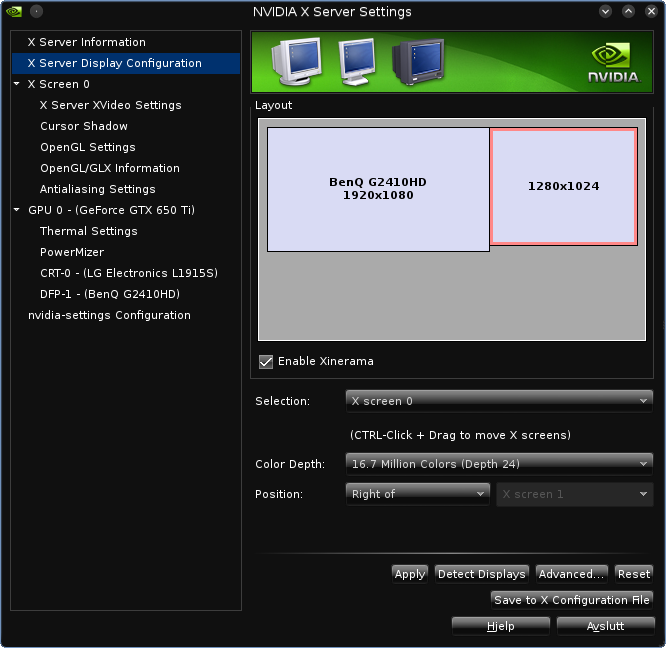
Task: Open the Cursor Shadow page
Action: pos(84,126)
